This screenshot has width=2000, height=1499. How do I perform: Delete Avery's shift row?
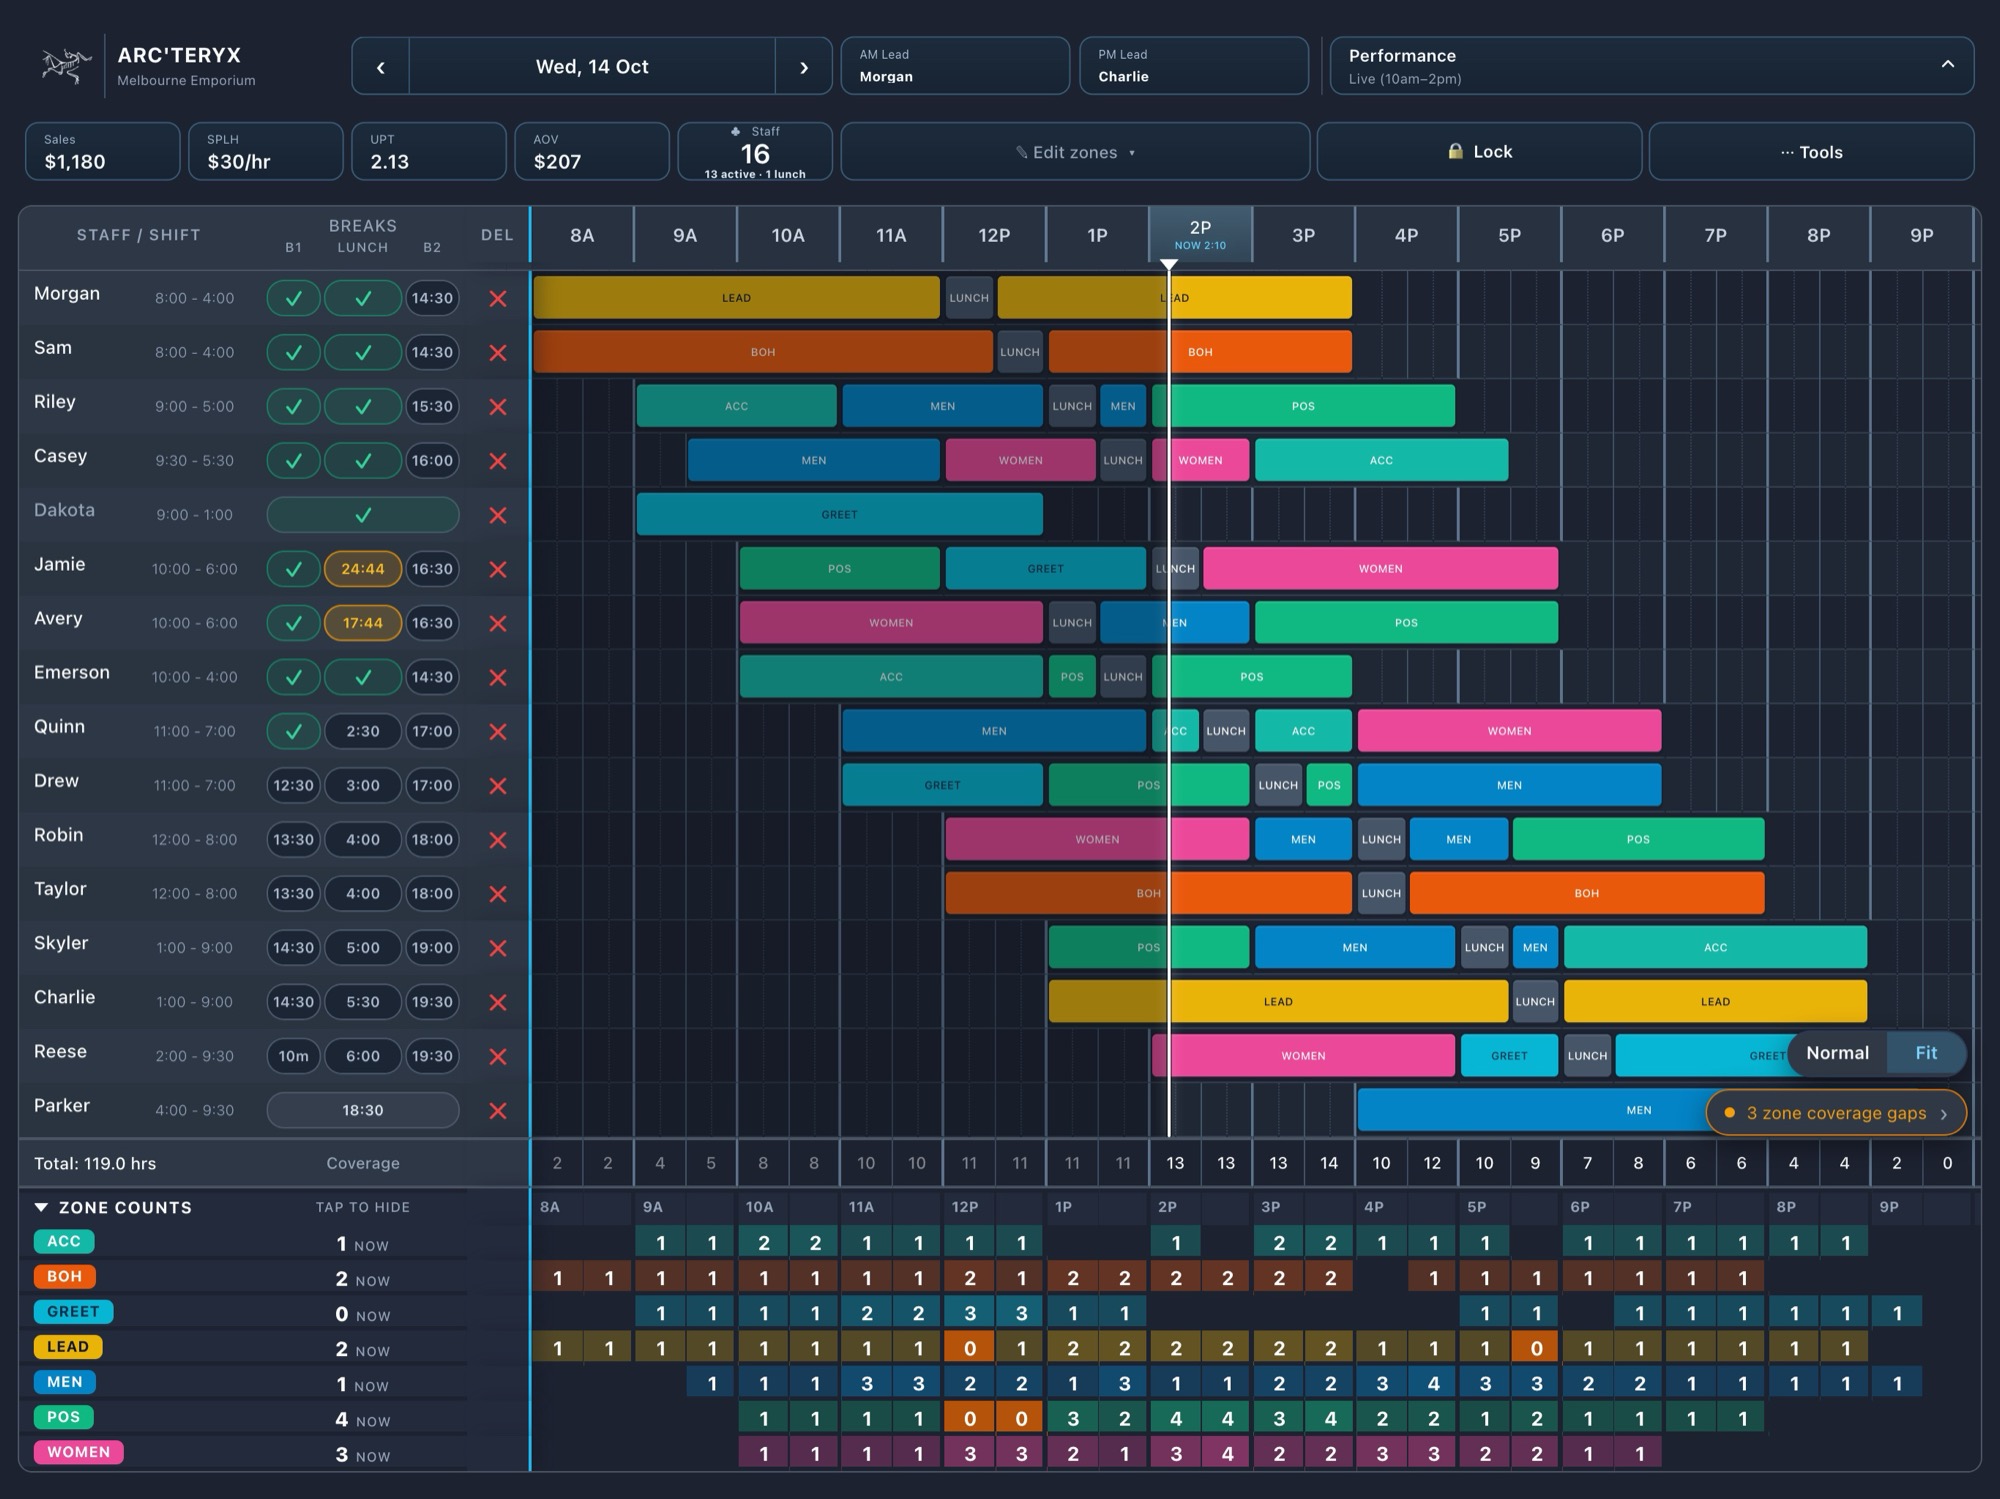click(497, 623)
